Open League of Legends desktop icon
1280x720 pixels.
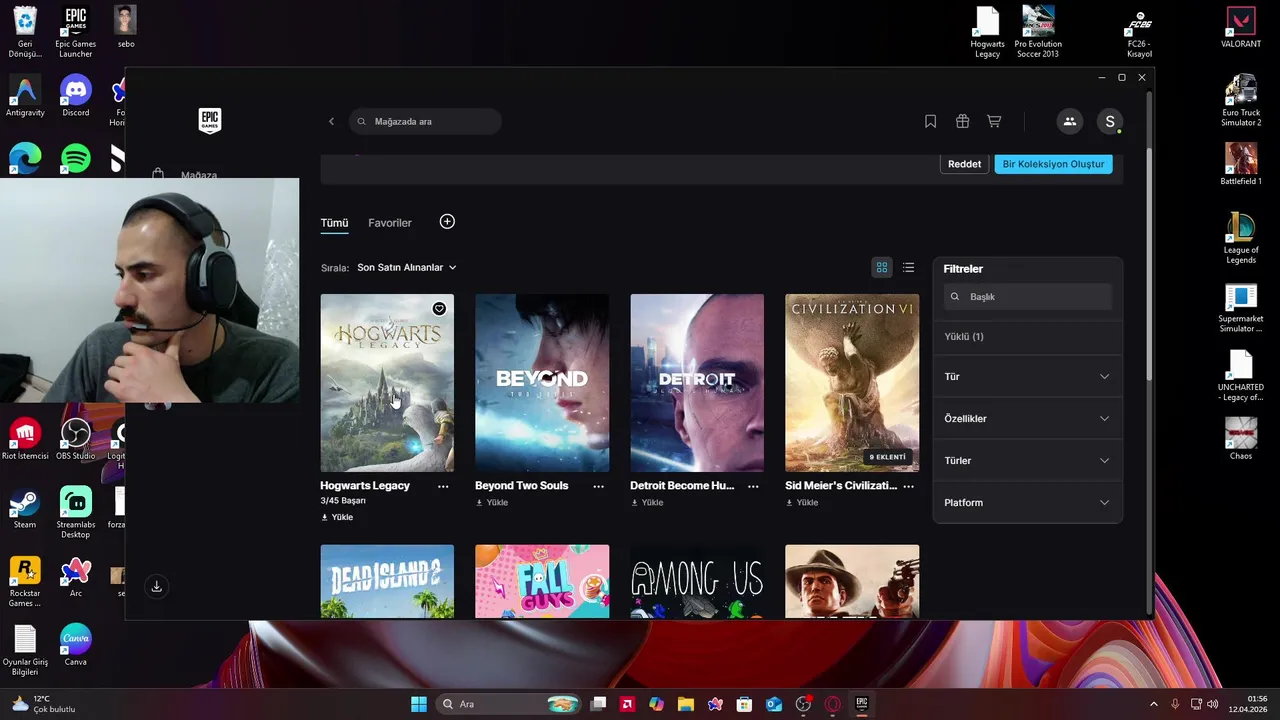[1241, 238]
